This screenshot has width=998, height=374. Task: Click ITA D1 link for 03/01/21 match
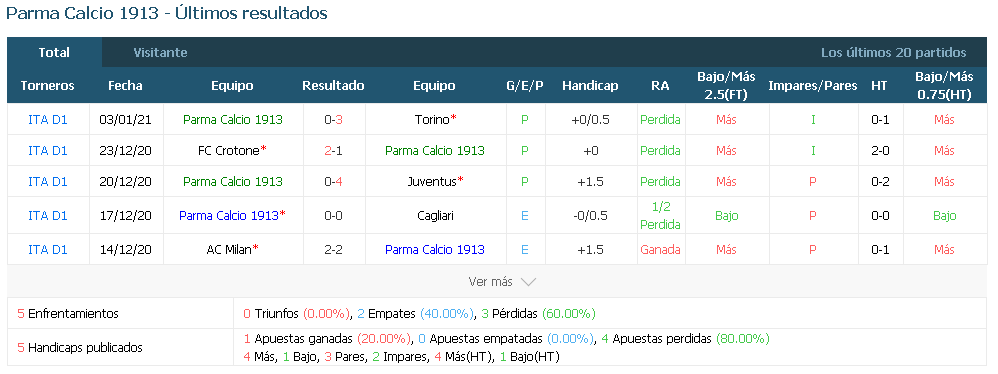(x=48, y=120)
